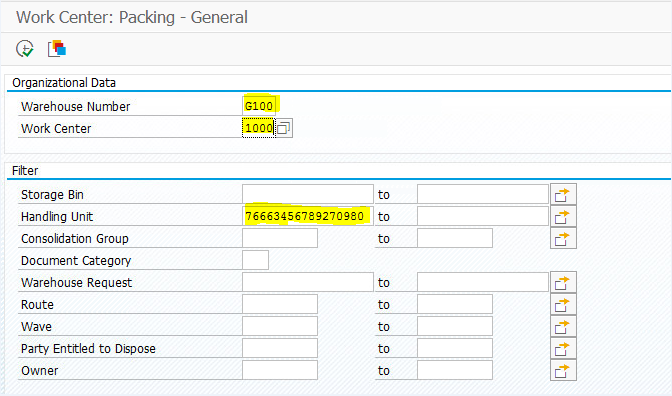This screenshot has height=396, width=672.
Task: Click the Warehouse Request upper-limit field
Action: point(483,282)
